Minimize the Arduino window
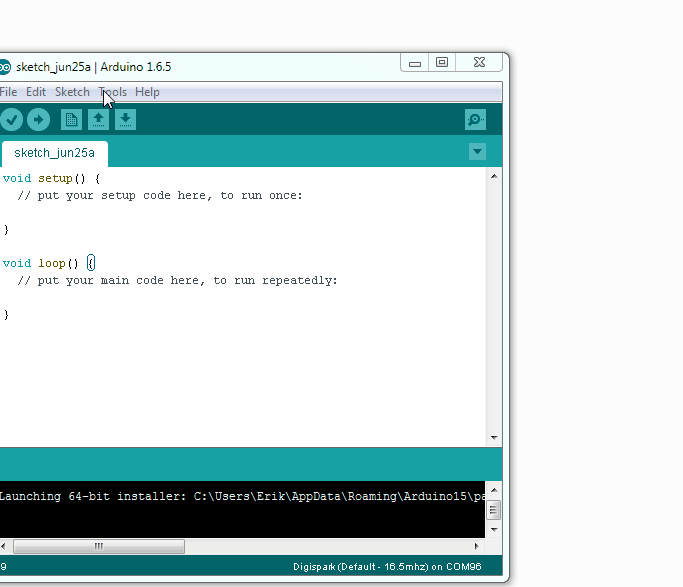683x587 pixels. pos(415,63)
